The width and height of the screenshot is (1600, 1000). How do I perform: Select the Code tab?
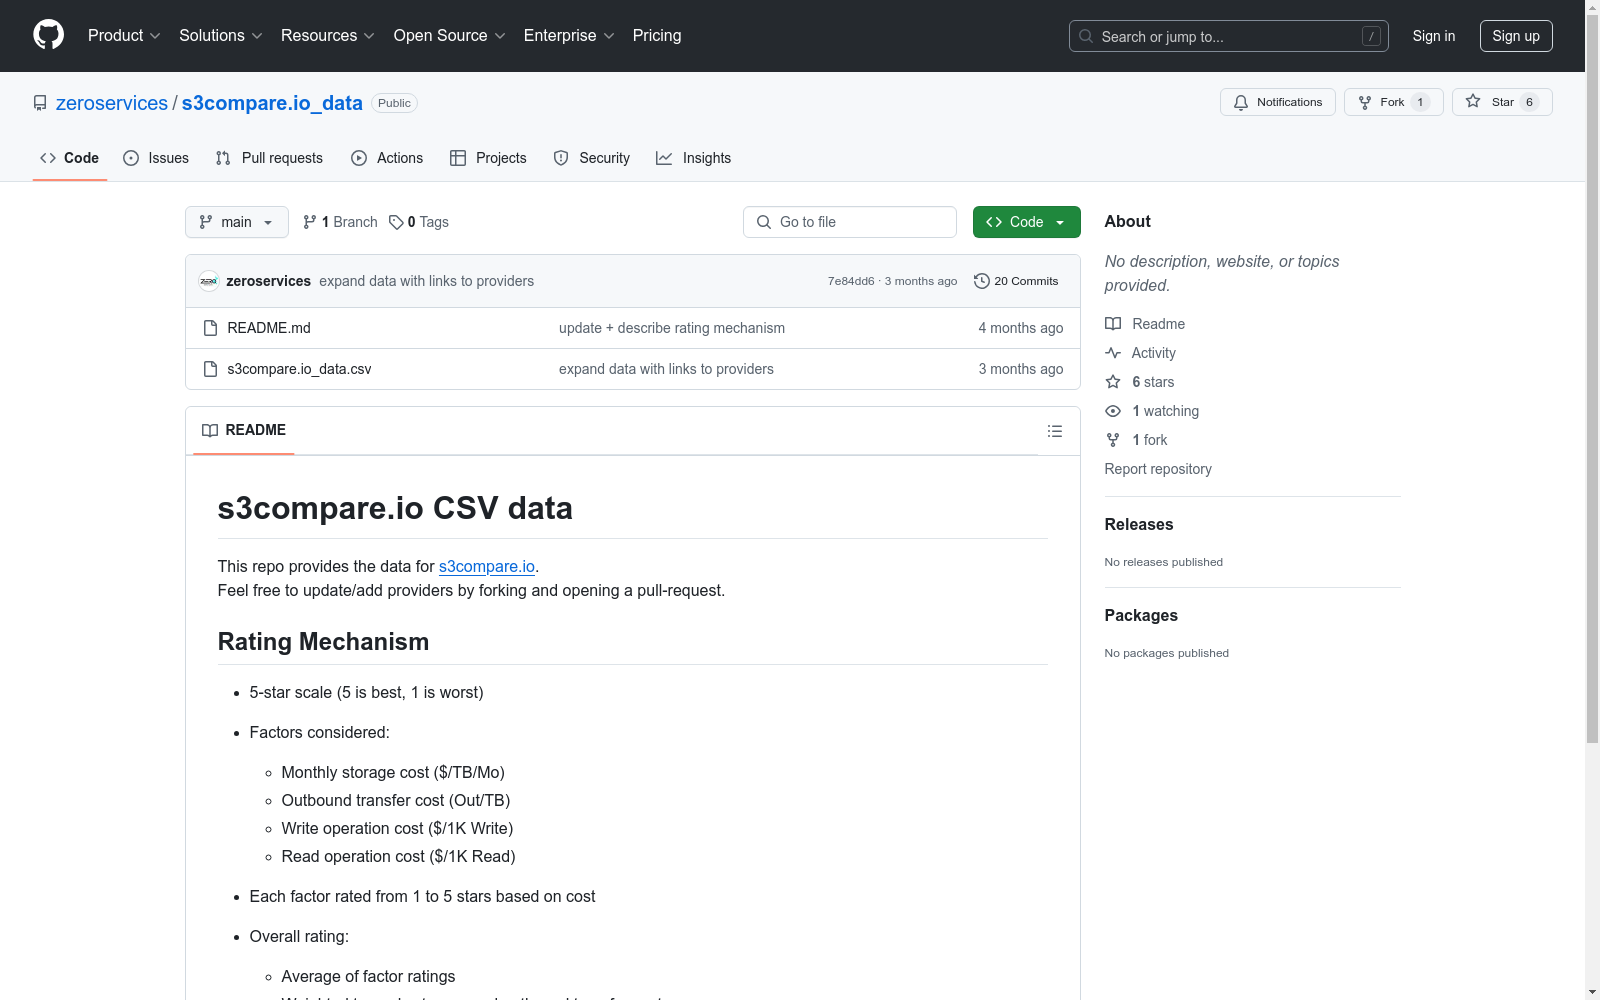(70, 158)
